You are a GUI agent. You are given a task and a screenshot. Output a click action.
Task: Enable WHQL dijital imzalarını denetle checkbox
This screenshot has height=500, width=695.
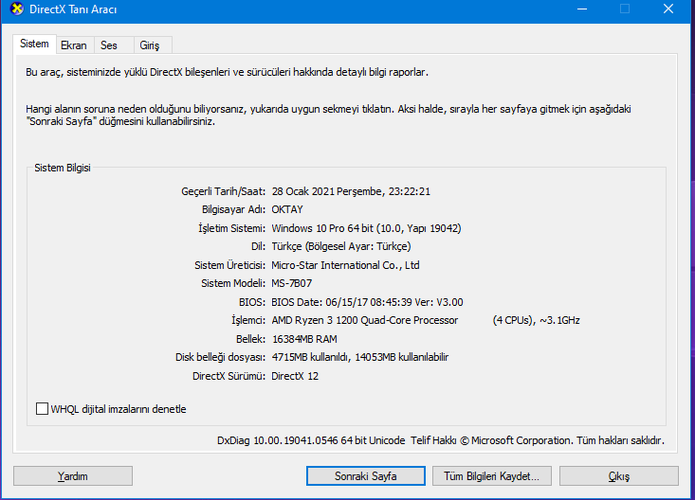42,409
